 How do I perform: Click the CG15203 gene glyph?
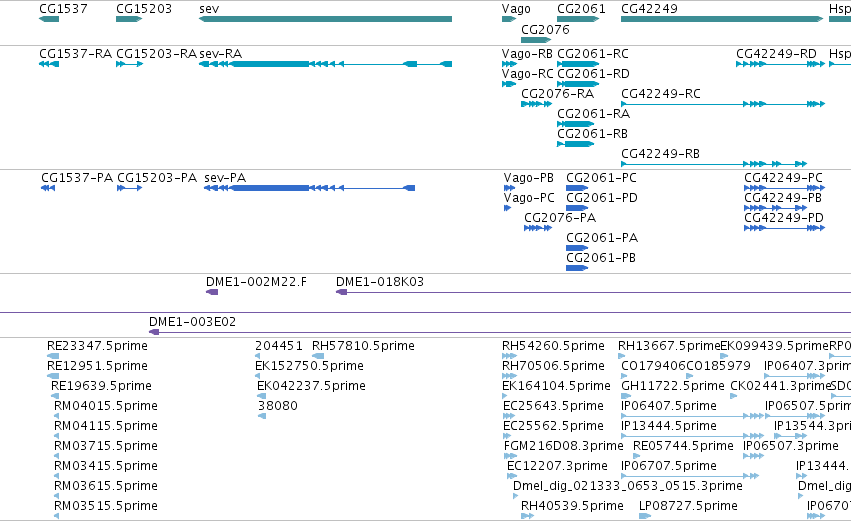[129, 19]
